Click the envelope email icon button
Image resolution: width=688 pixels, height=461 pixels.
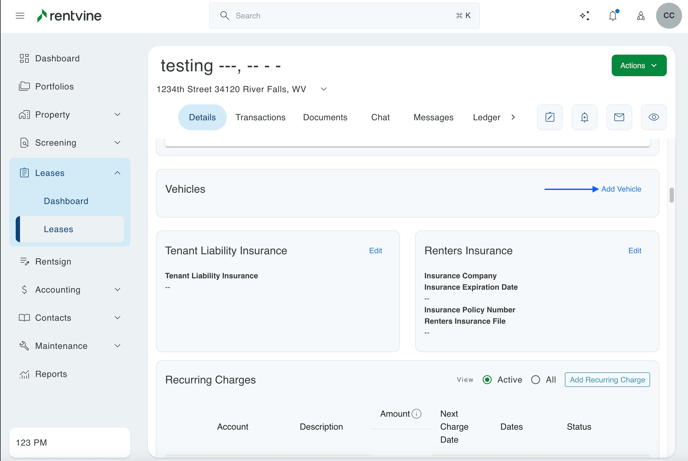619,117
